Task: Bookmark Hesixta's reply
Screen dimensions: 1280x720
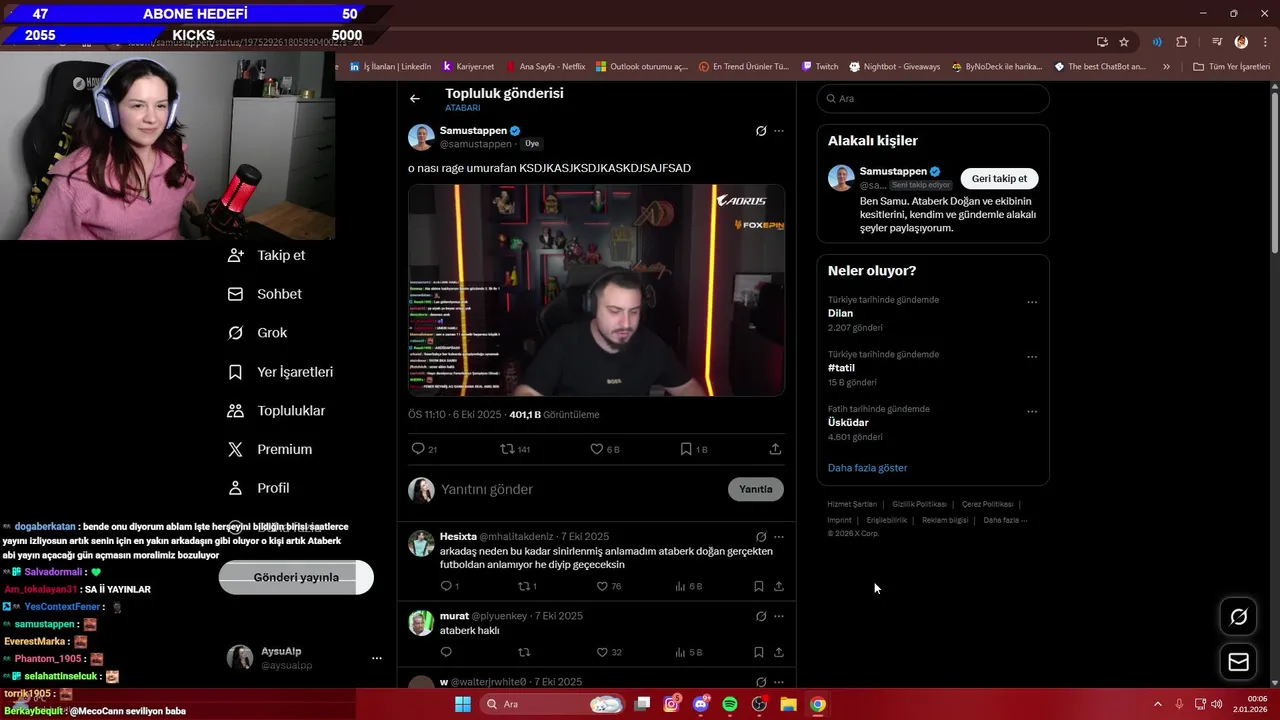Action: [x=758, y=586]
